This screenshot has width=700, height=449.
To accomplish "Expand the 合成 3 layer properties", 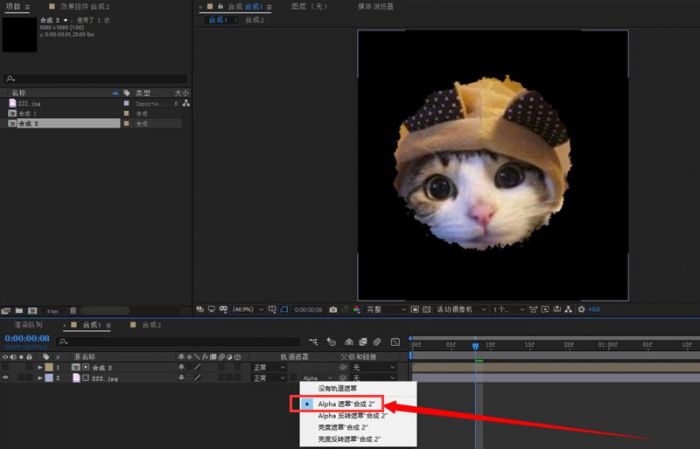I will pos(40,368).
